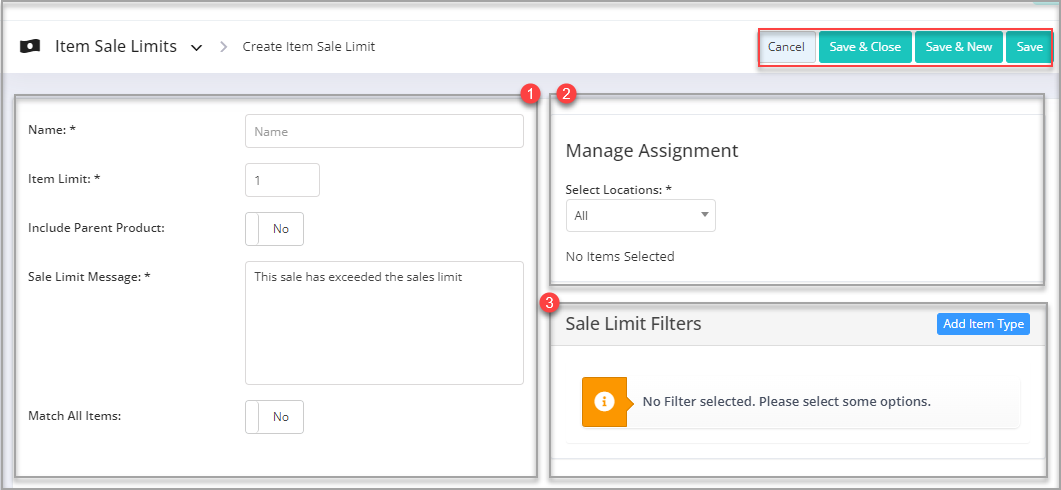Open the Select Locations dropdown
Image resolution: width=1061 pixels, height=490 pixels.
[640, 215]
